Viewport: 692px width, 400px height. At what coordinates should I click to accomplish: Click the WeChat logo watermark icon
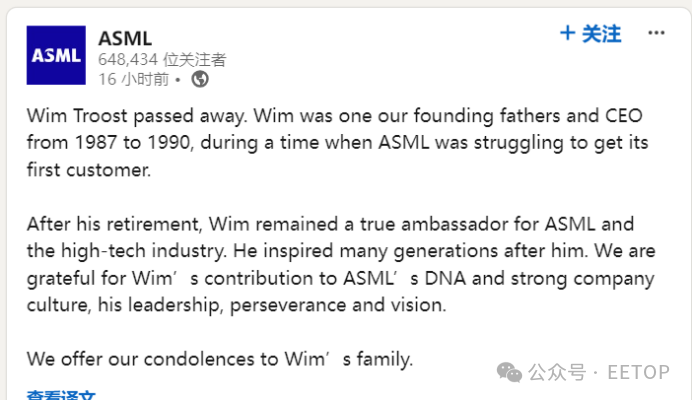509,372
